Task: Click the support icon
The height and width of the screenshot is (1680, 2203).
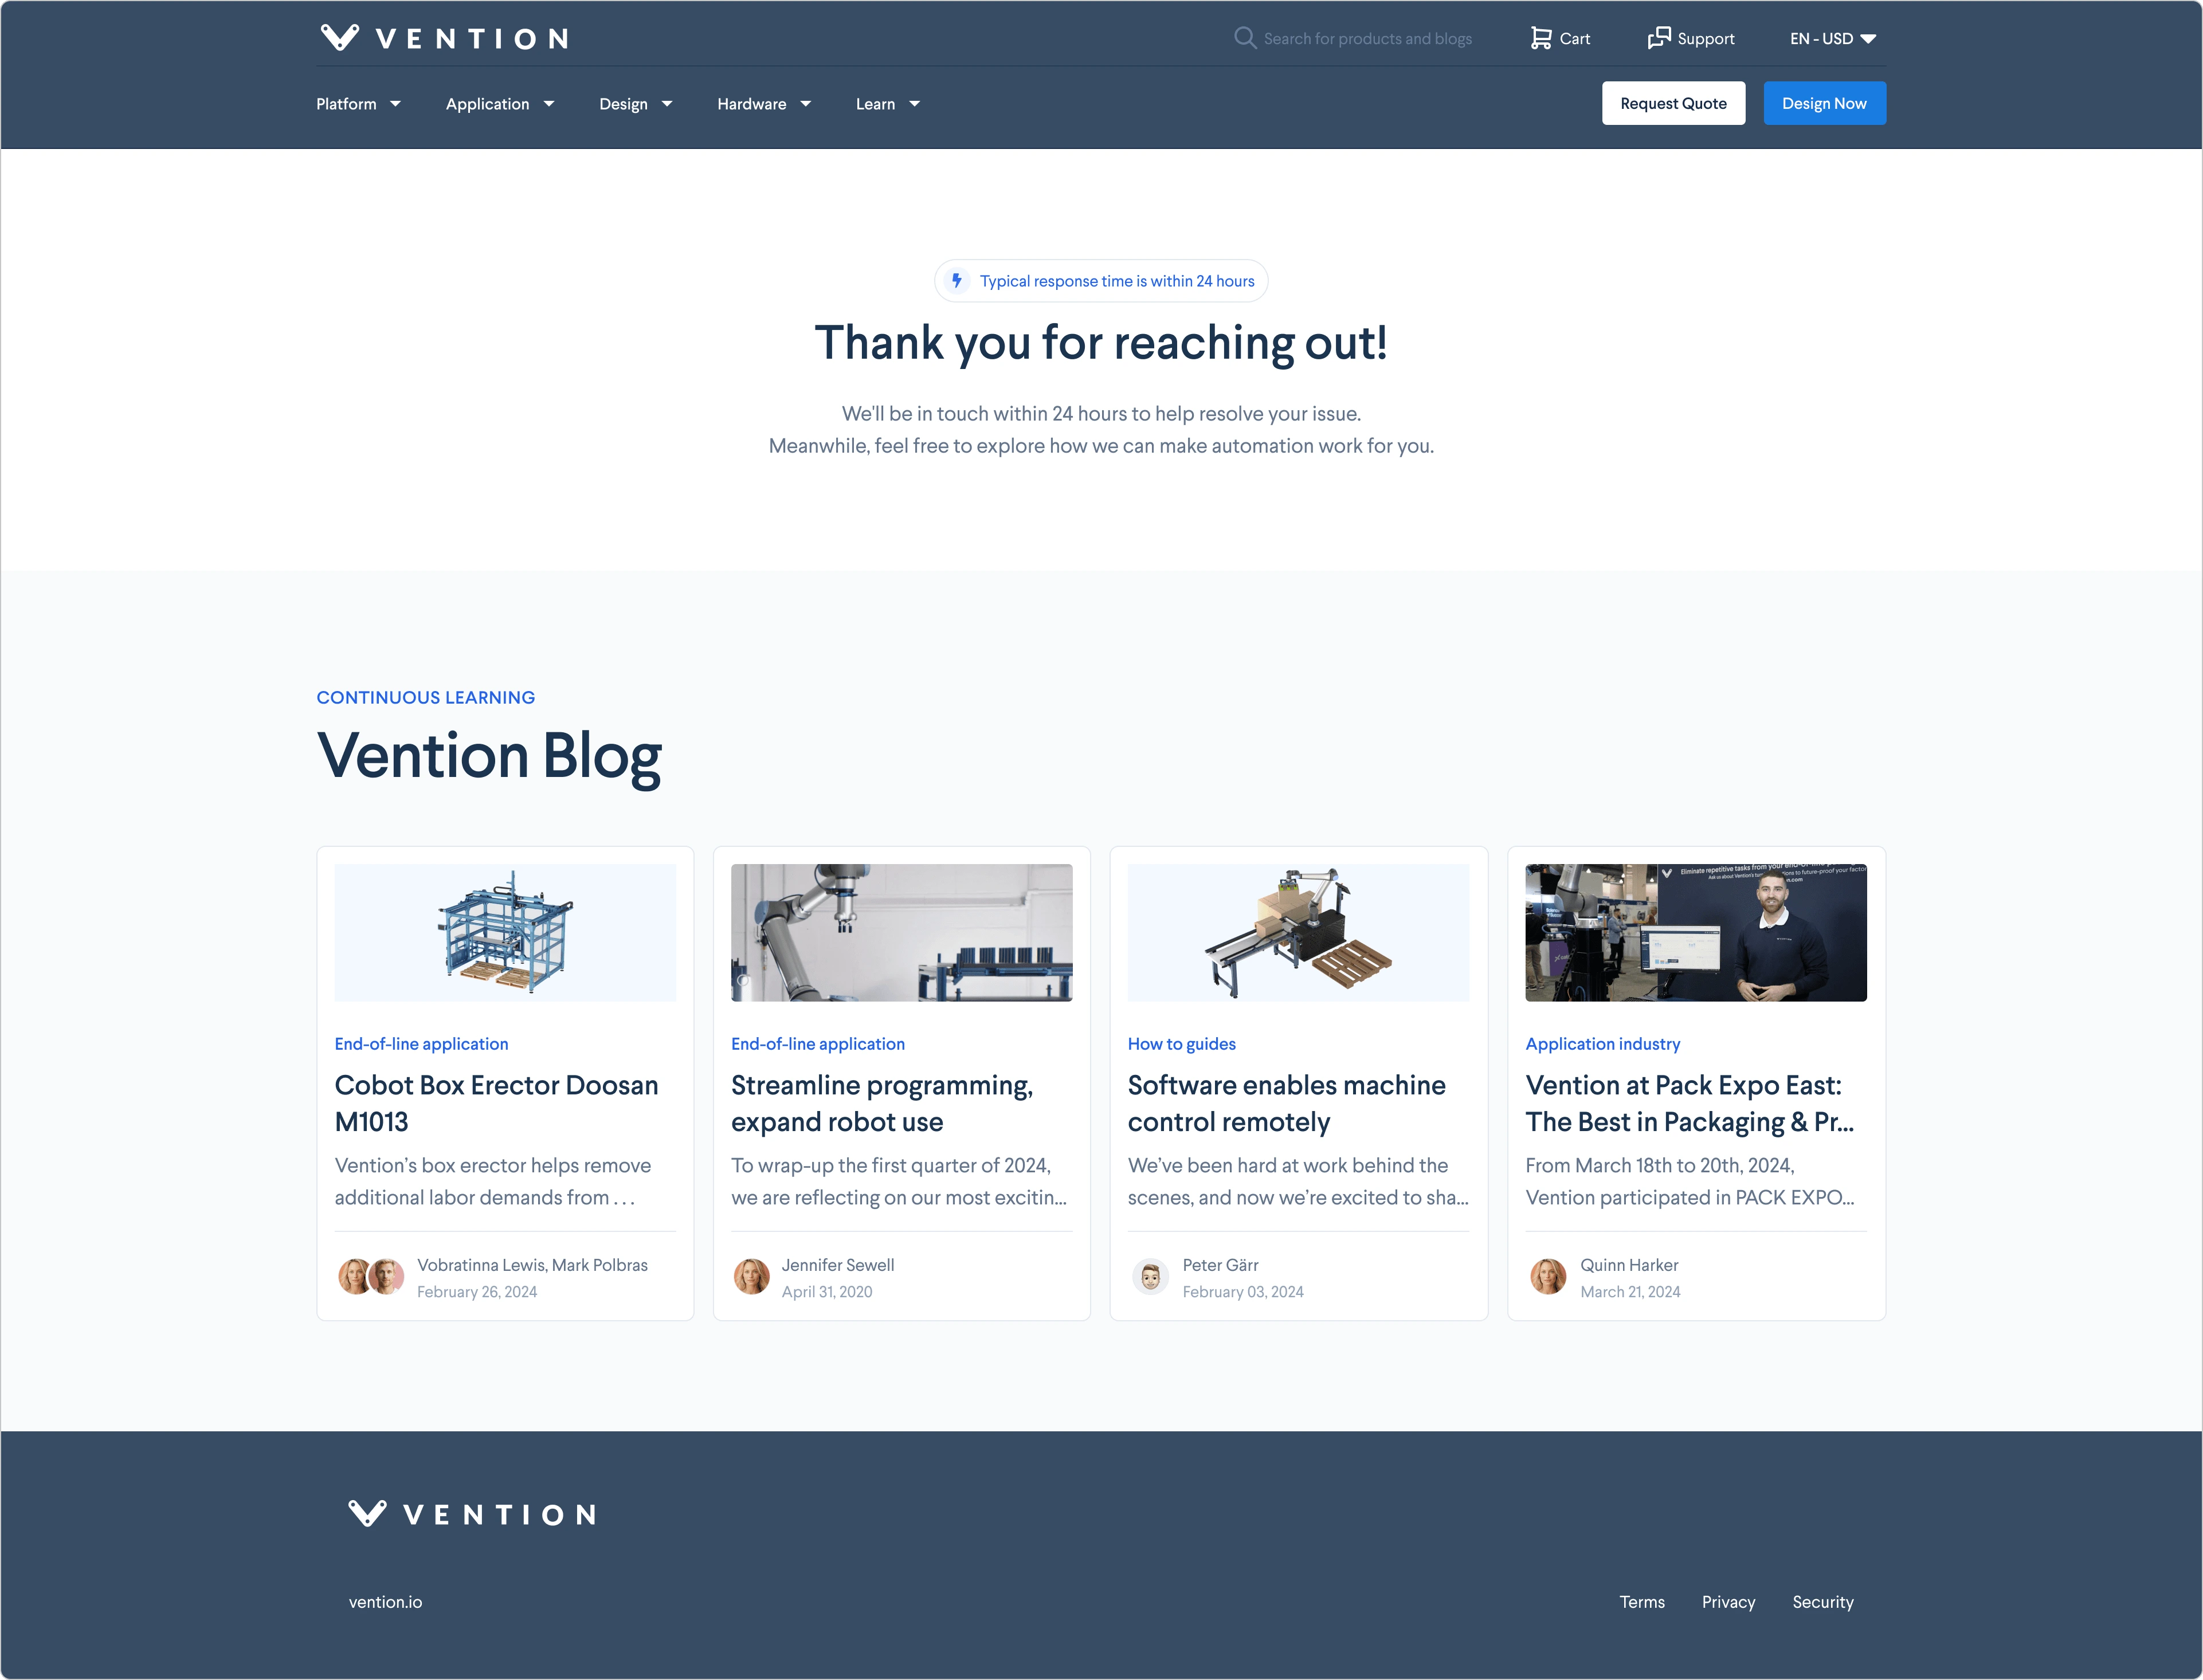Action: (1659, 37)
